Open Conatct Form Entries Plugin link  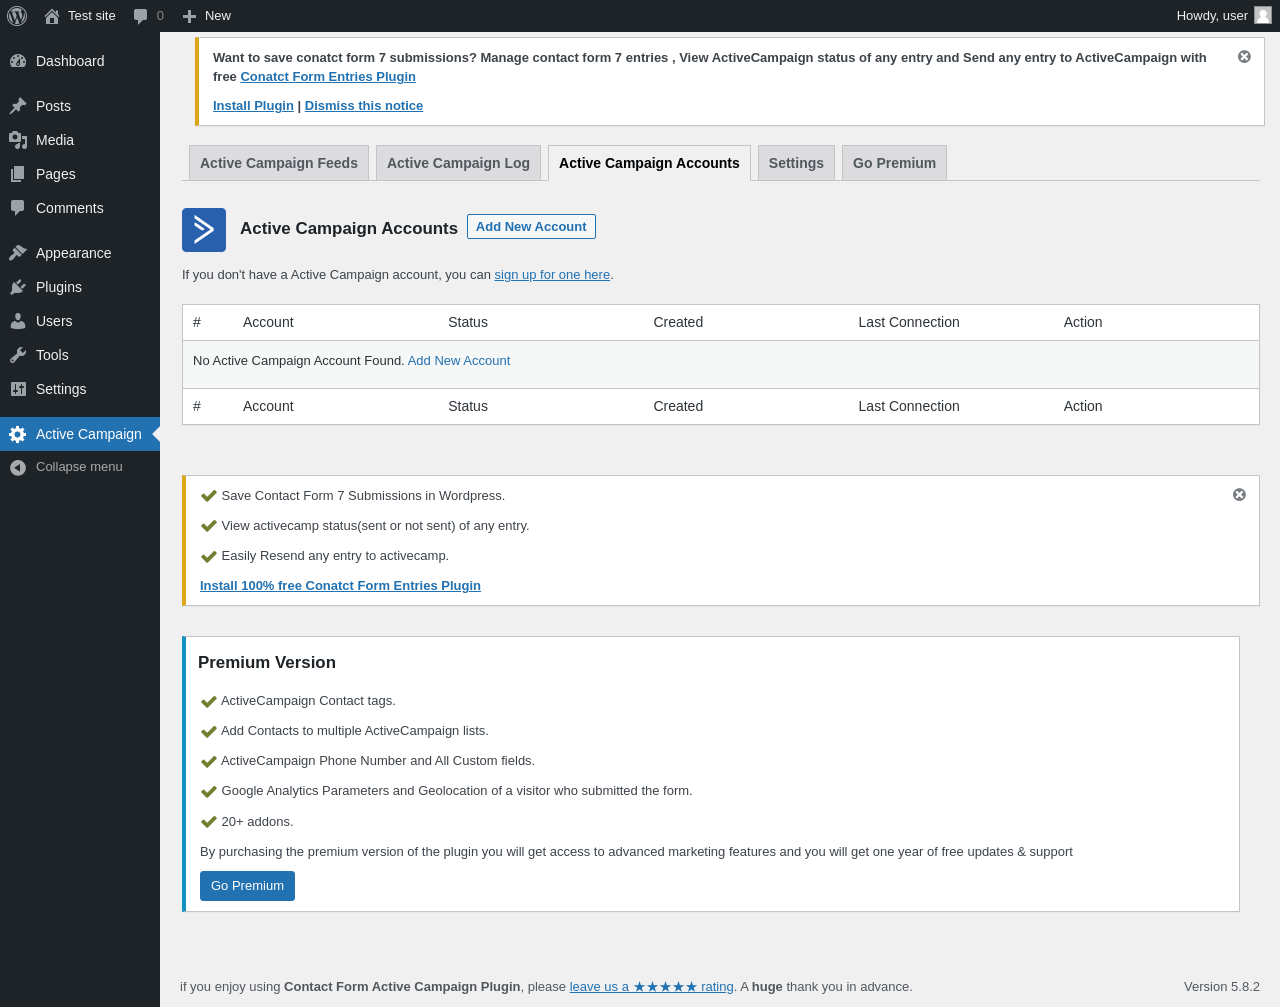tap(328, 77)
